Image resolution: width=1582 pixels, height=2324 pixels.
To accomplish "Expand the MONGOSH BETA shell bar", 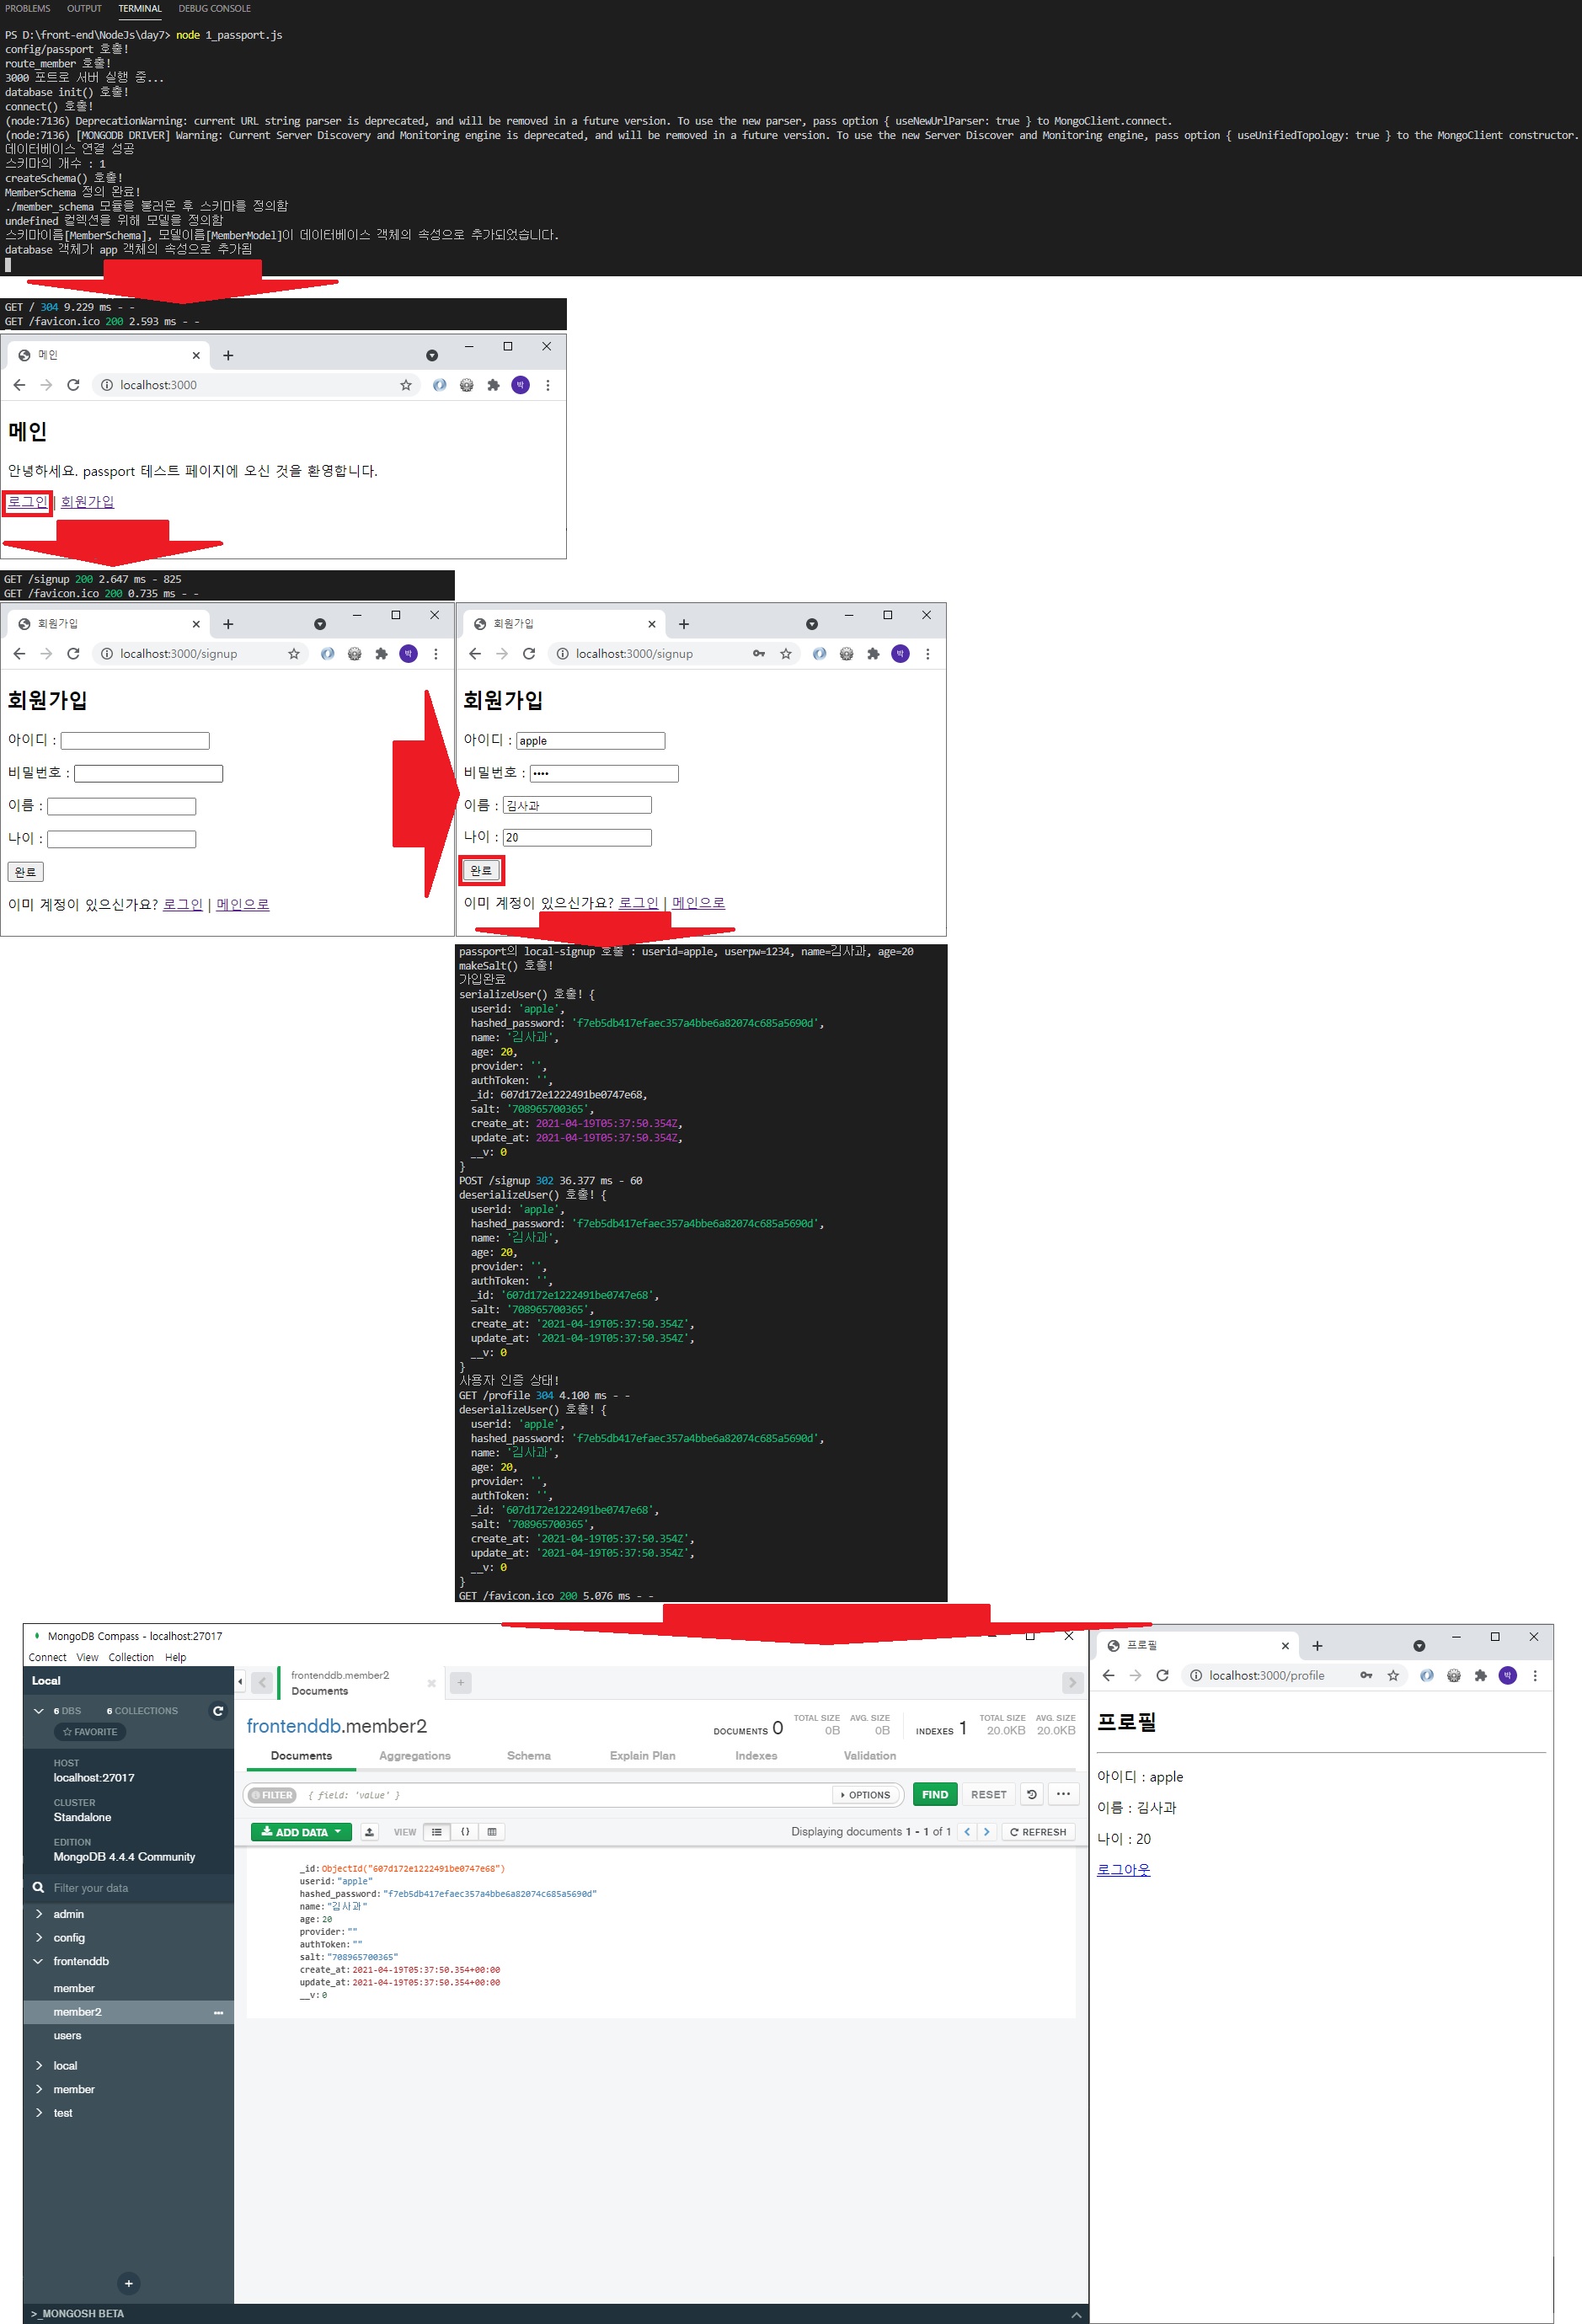I will [x=1076, y=2314].
